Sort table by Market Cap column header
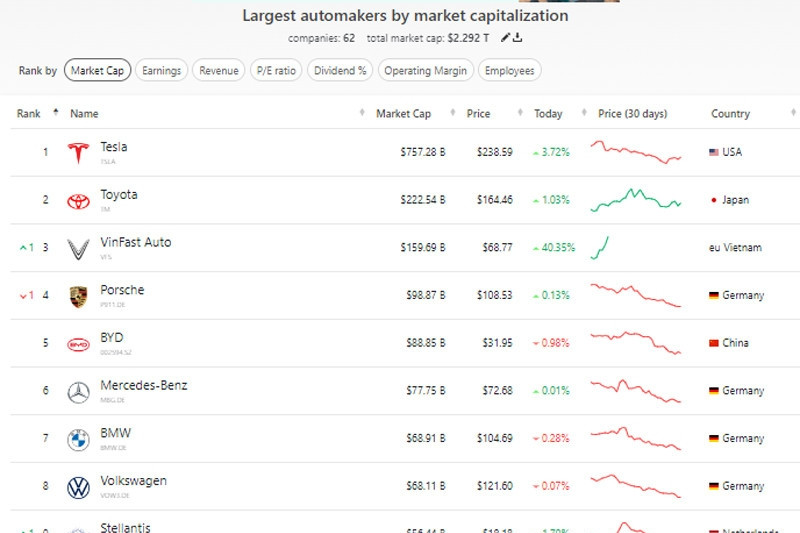Image resolution: width=800 pixels, height=533 pixels. [403, 114]
